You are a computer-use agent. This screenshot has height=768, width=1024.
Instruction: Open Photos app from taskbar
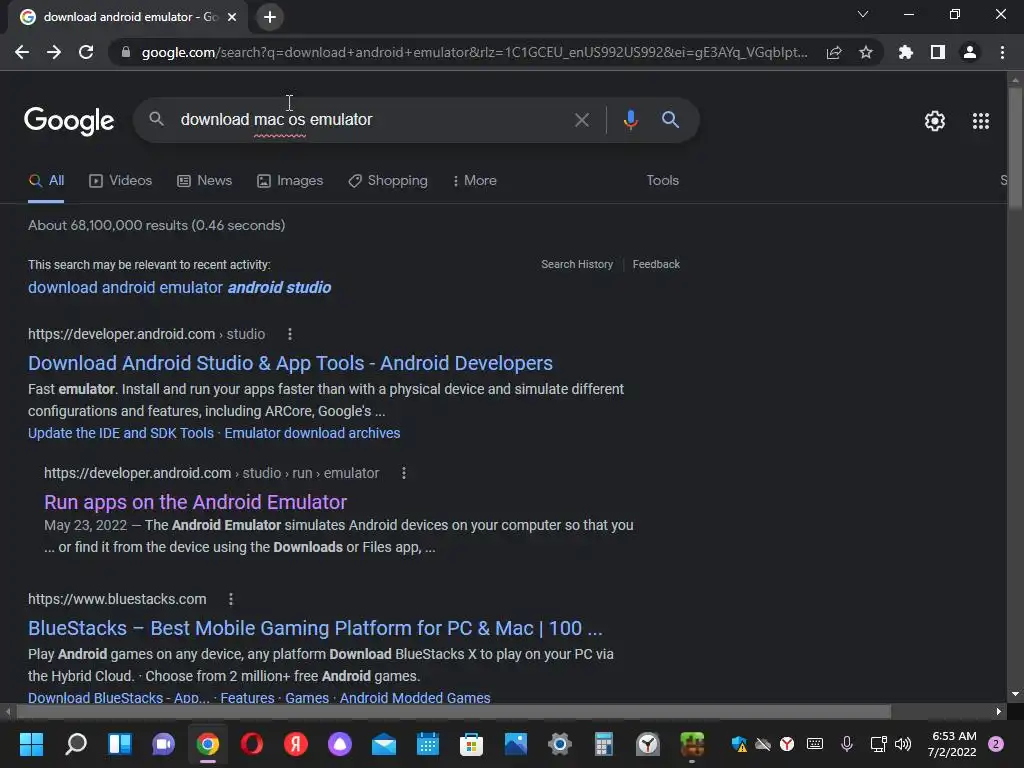(x=516, y=744)
